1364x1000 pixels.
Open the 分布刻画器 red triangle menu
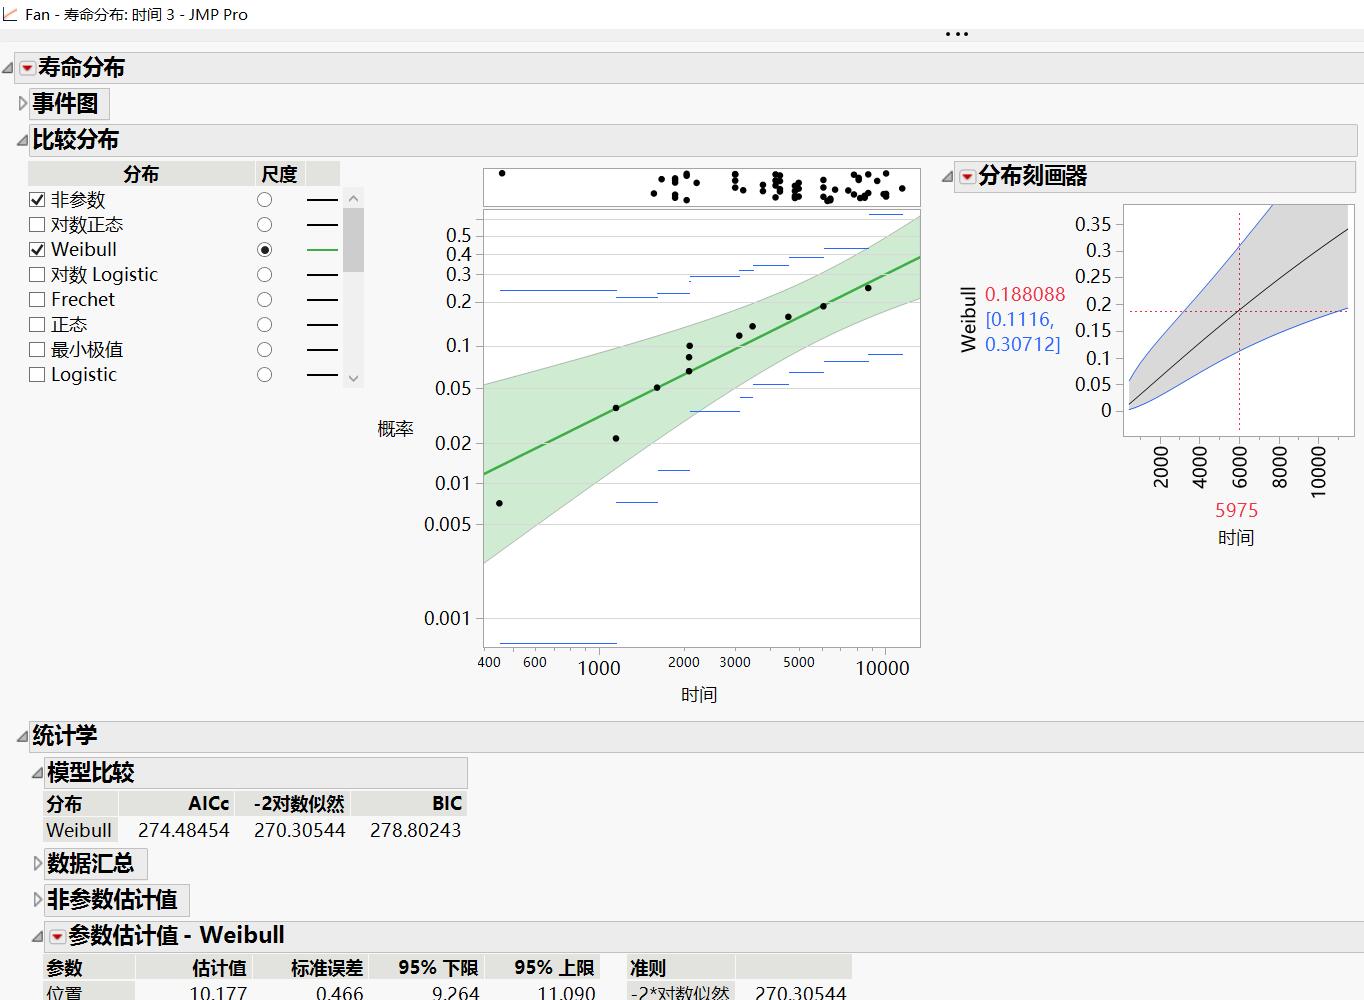pos(967,176)
